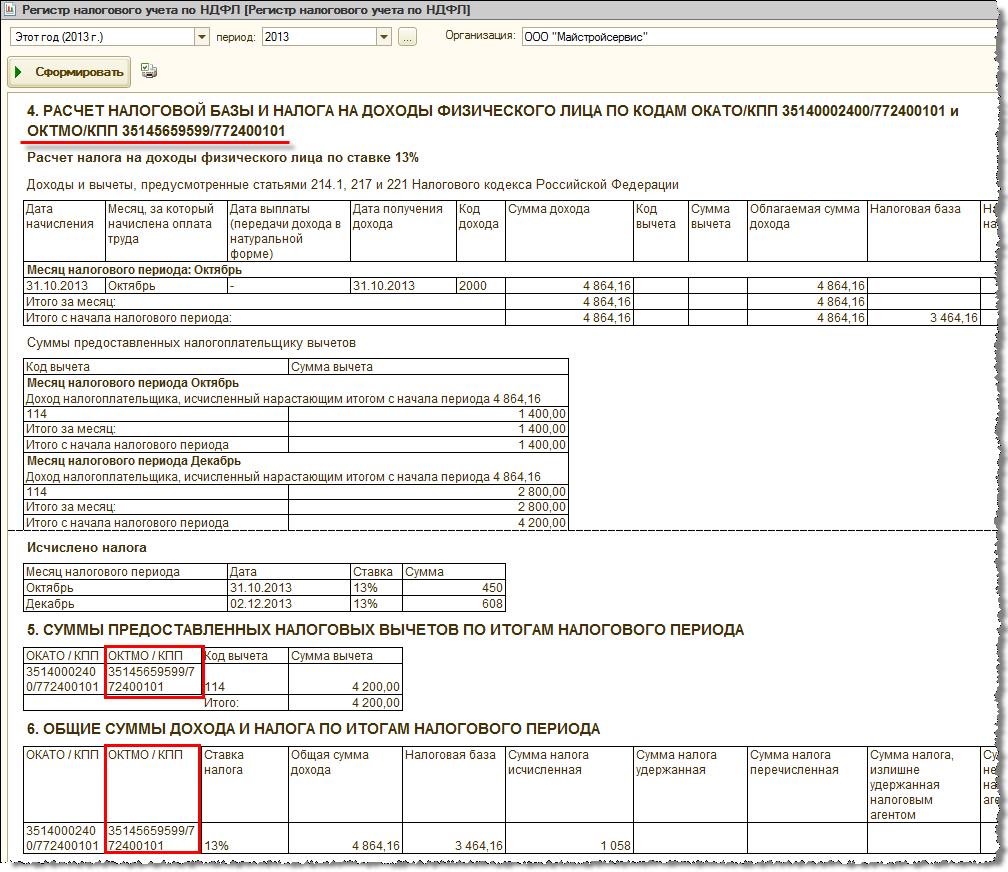1008x872 pixels.
Task: Select the Ставка налога 13% cell in section 6
Action: point(245,846)
